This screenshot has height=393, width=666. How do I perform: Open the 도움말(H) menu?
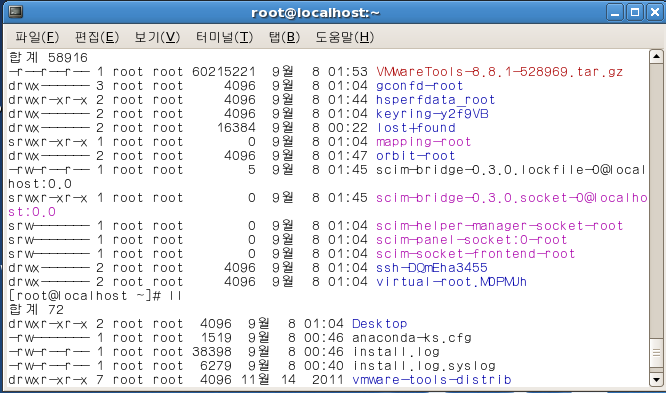(344, 37)
